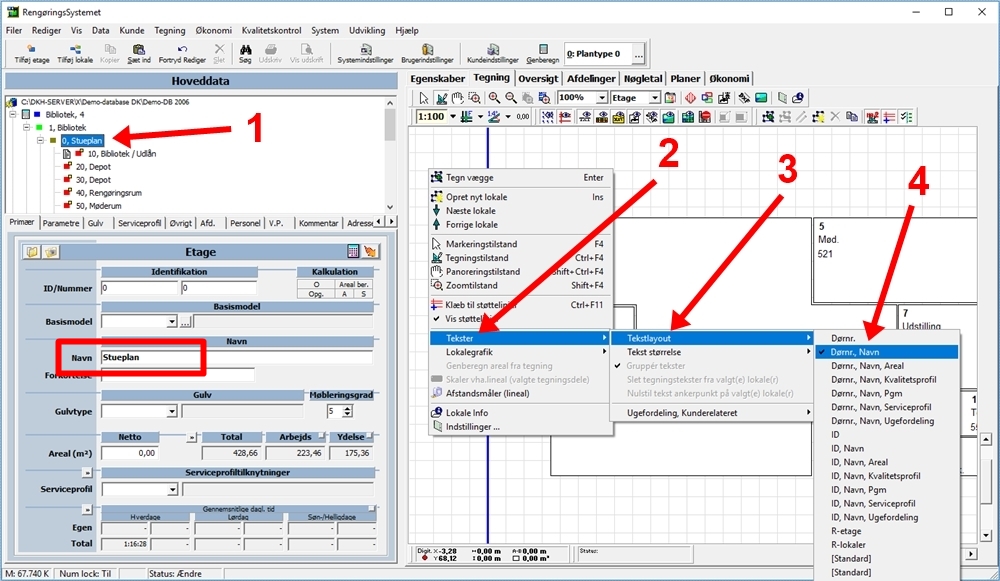Switch to the Nøgletal tab
This screenshot has height=581, width=1000.
click(643, 78)
